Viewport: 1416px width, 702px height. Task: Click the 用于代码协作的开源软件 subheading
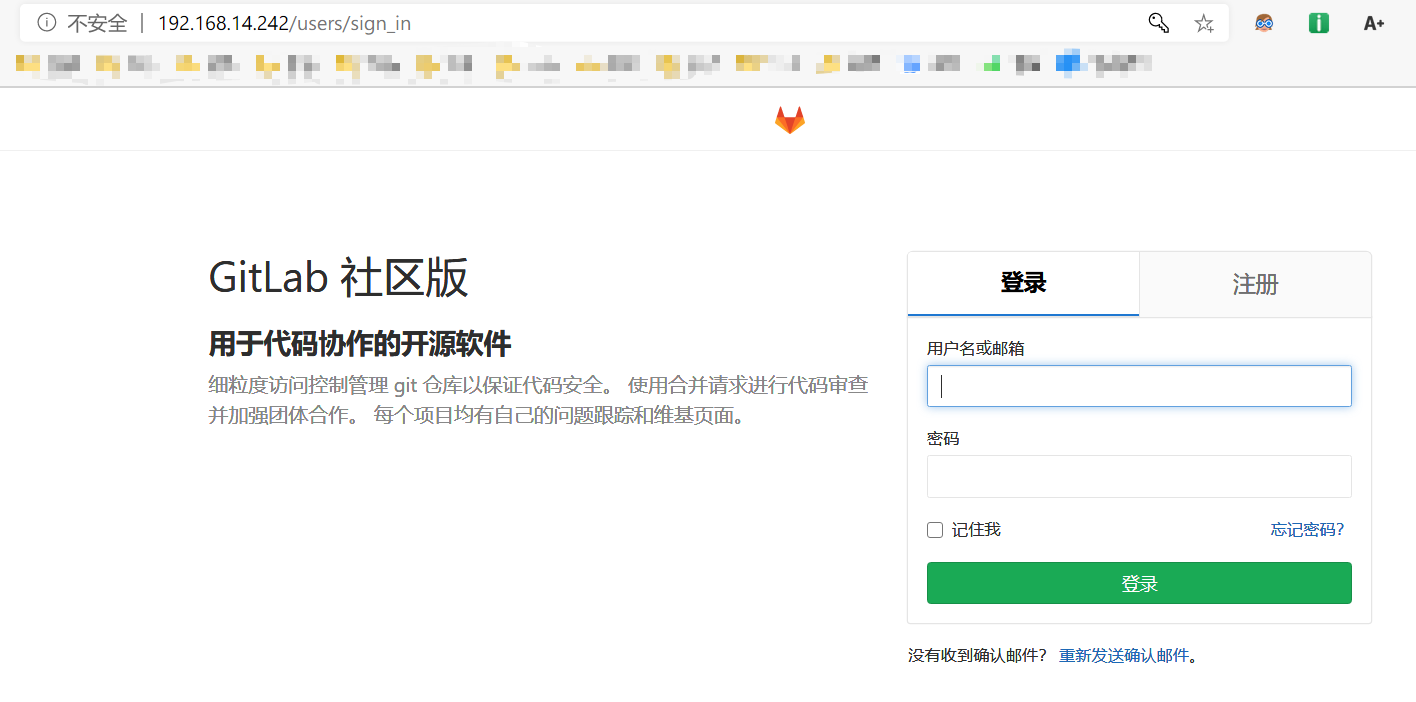[x=359, y=344]
